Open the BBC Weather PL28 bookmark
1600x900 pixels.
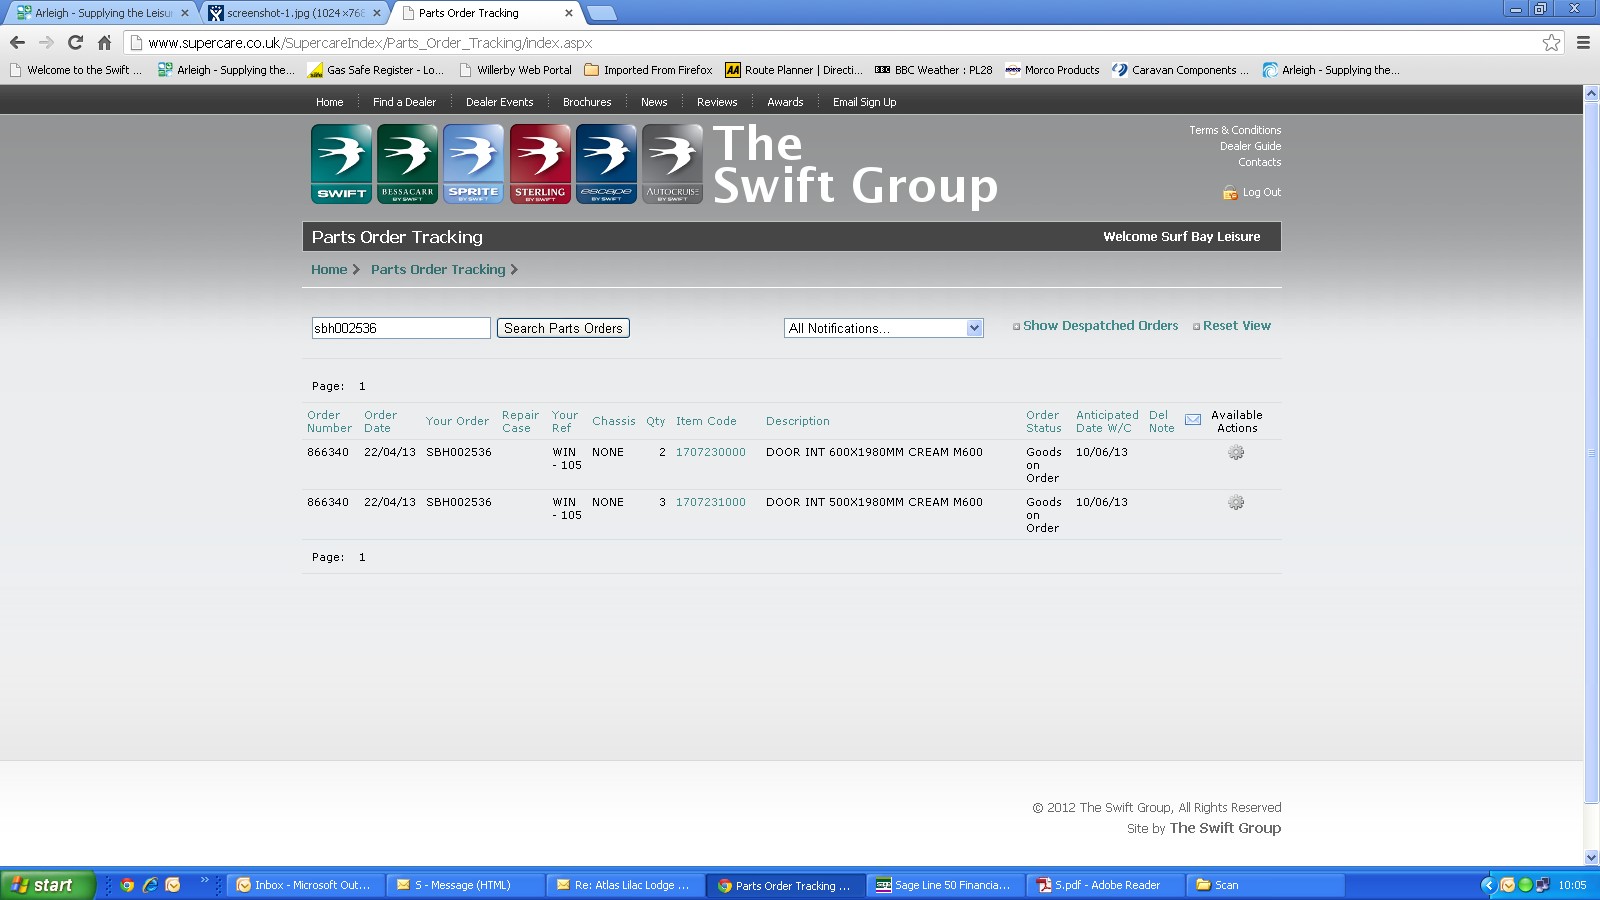(x=933, y=70)
